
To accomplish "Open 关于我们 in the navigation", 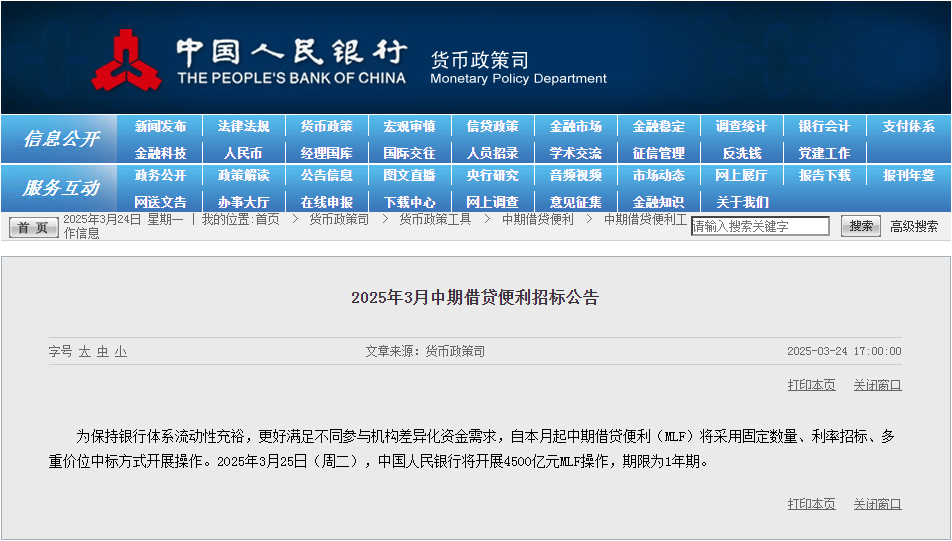I will point(741,202).
